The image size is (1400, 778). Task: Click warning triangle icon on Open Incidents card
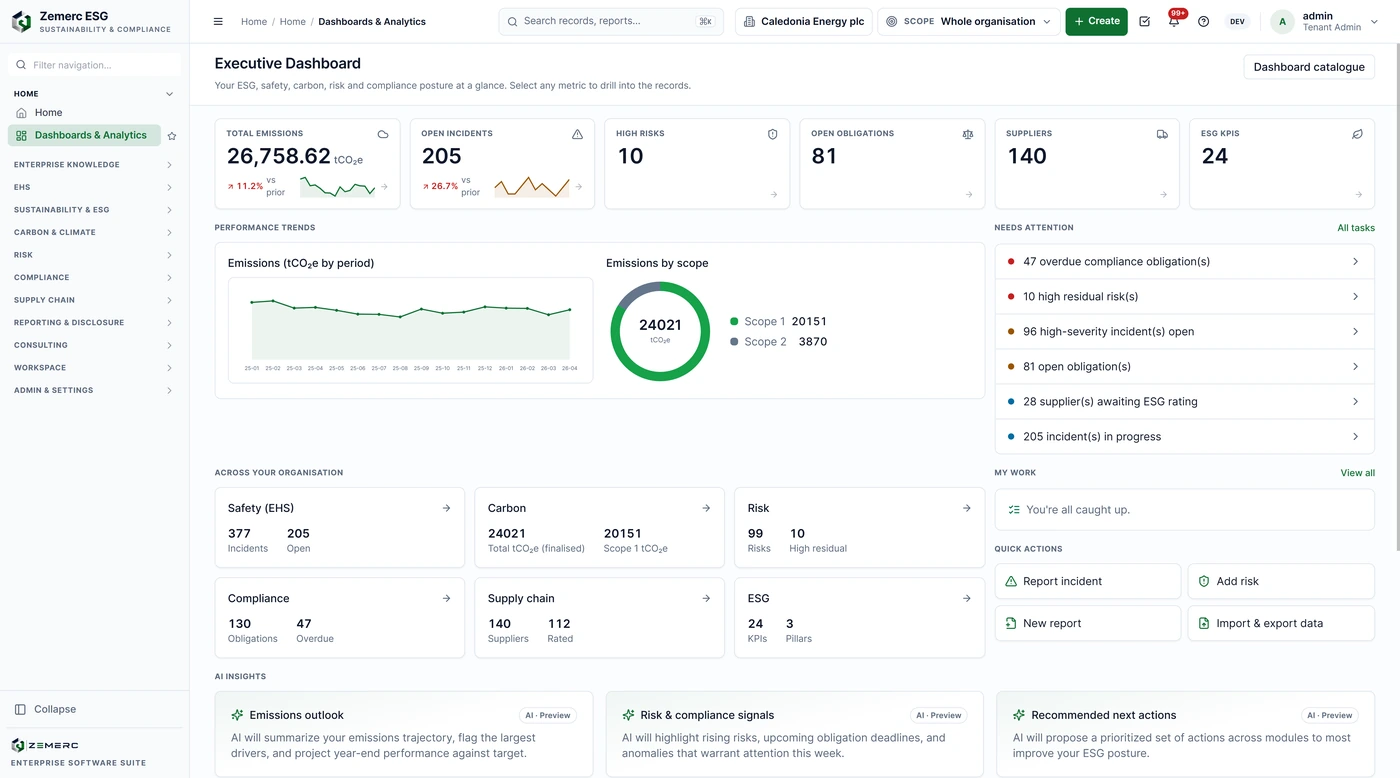(x=577, y=134)
